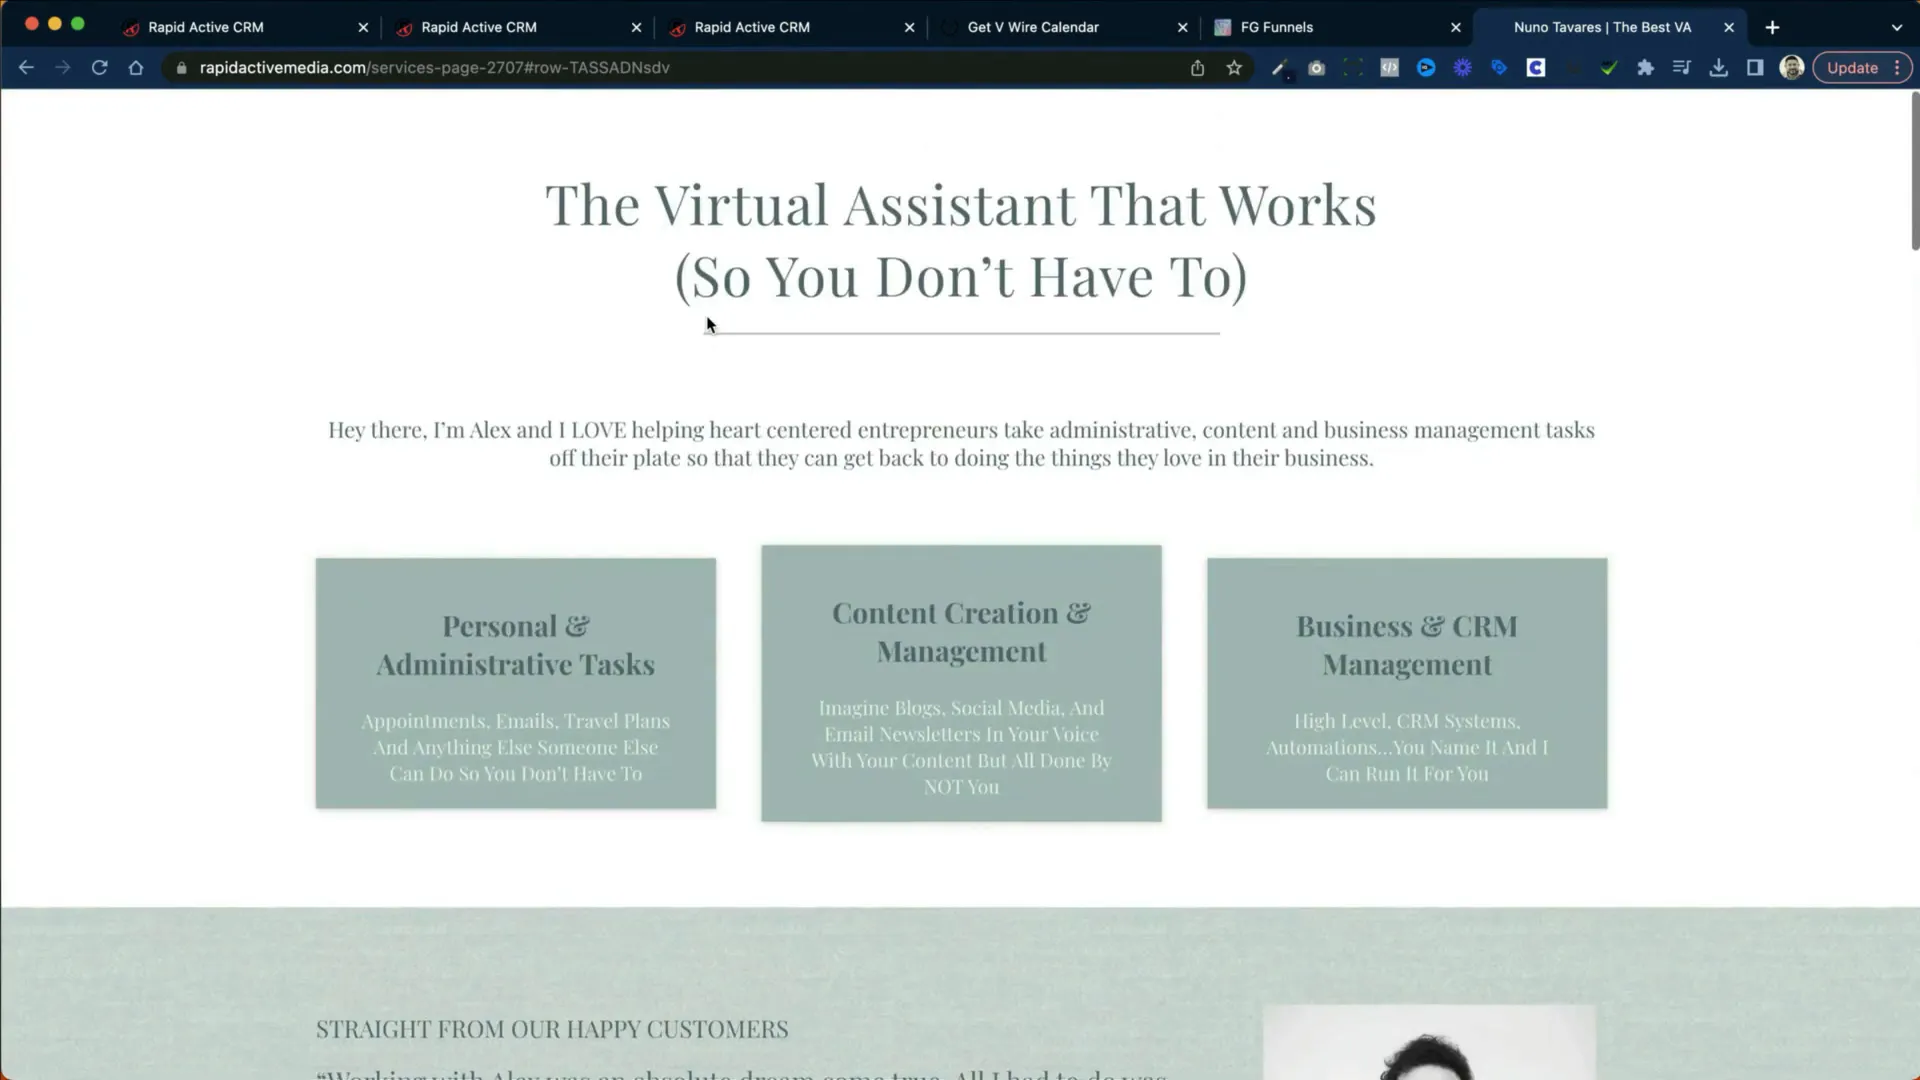Image resolution: width=1920 pixels, height=1080 pixels.
Task: Switch to the second Rapid Active CRM tab
Action: pos(518,27)
